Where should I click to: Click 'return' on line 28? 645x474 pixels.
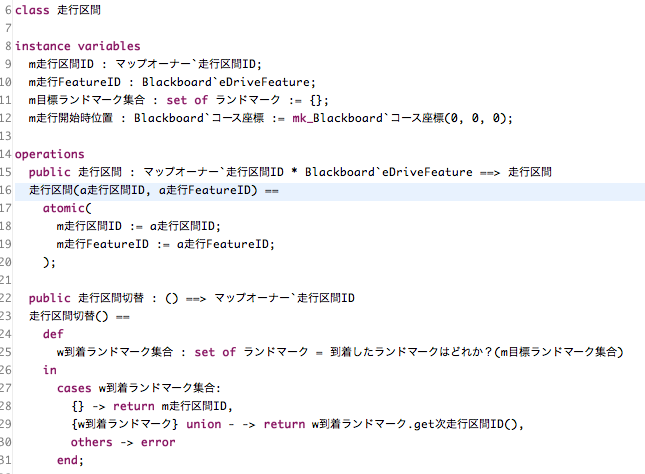pos(134,407)
